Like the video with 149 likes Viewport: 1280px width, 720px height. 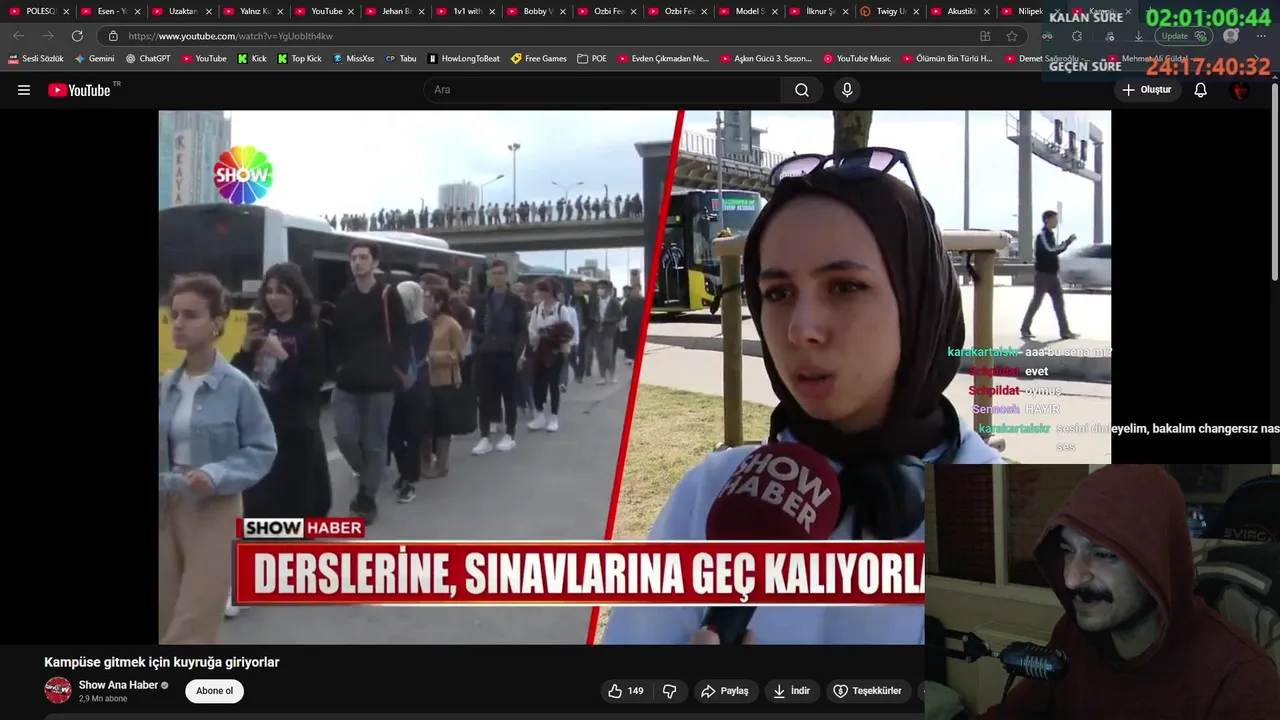tap(626, 691)
